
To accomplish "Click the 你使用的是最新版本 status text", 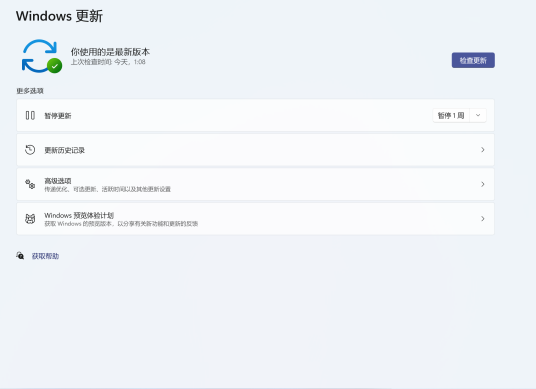I will [x=110, y=52].
